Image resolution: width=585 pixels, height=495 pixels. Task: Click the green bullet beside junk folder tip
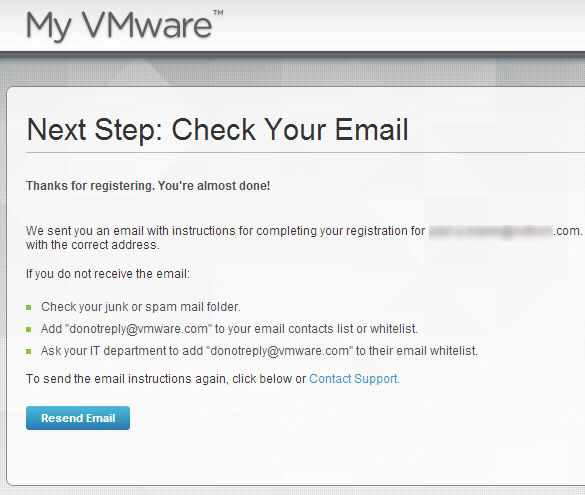coord(29,308)
